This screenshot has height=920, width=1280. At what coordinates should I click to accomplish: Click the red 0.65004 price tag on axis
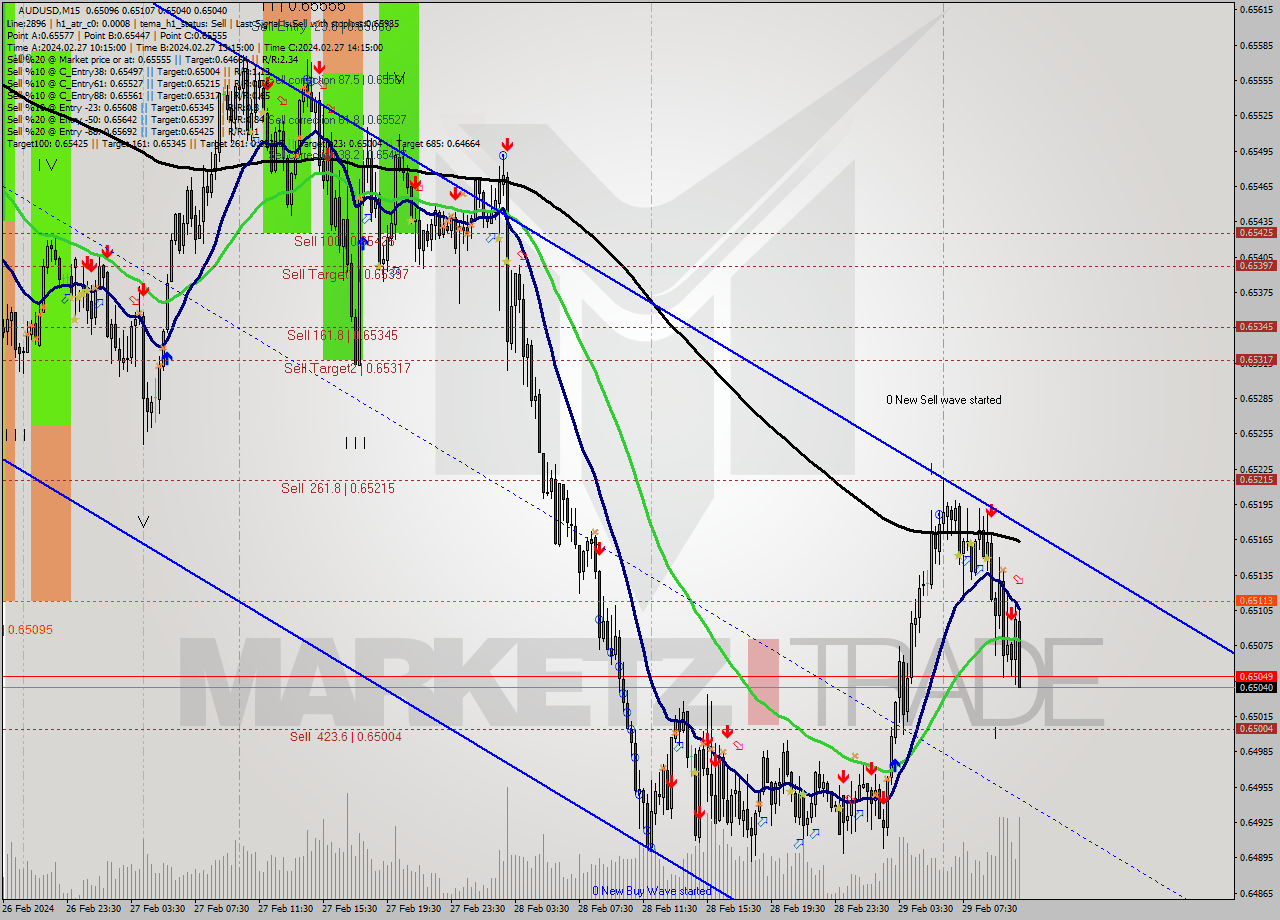1257,729
